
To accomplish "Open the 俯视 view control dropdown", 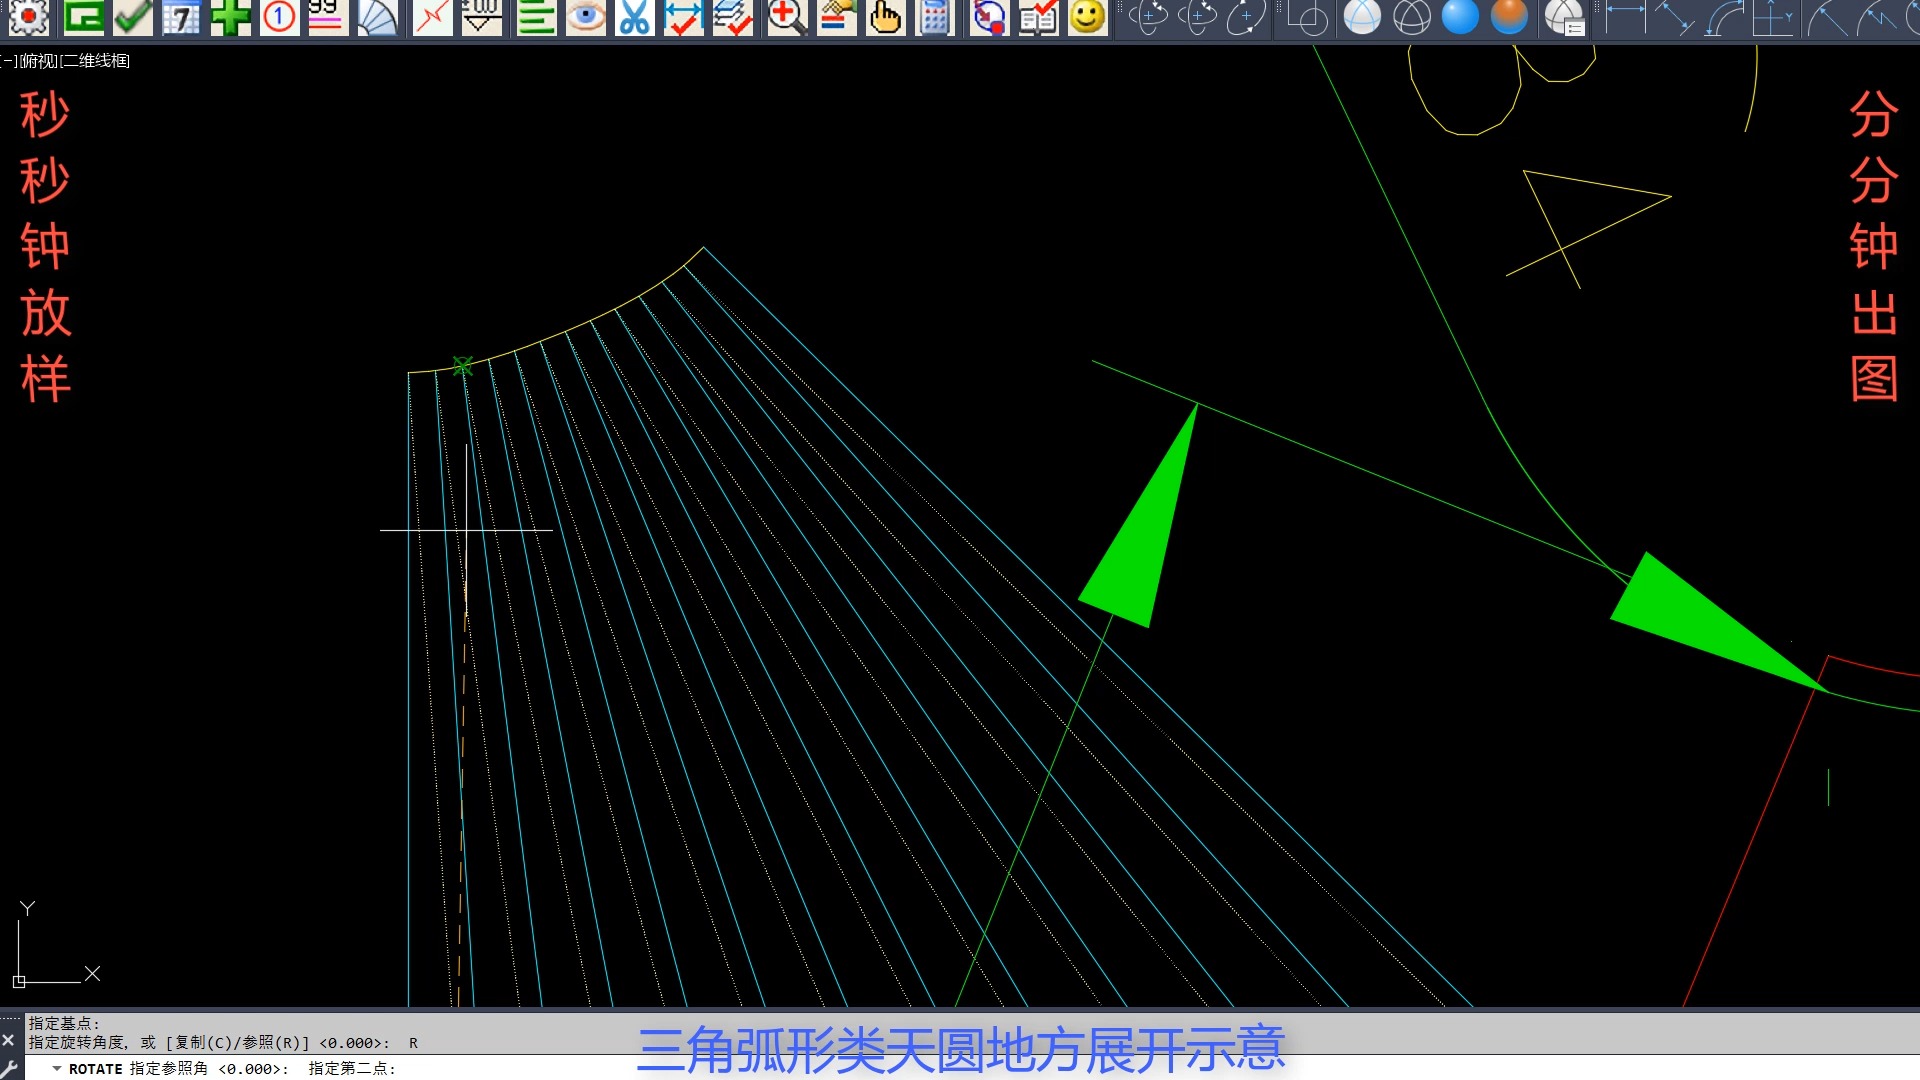I will pos(38,61).
